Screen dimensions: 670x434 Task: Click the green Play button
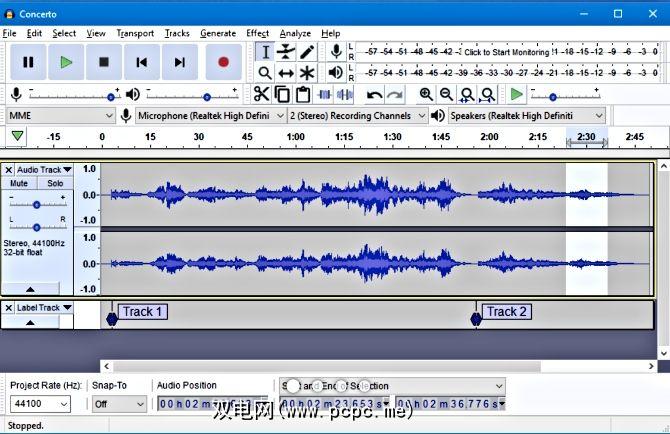tap(66, 62)
